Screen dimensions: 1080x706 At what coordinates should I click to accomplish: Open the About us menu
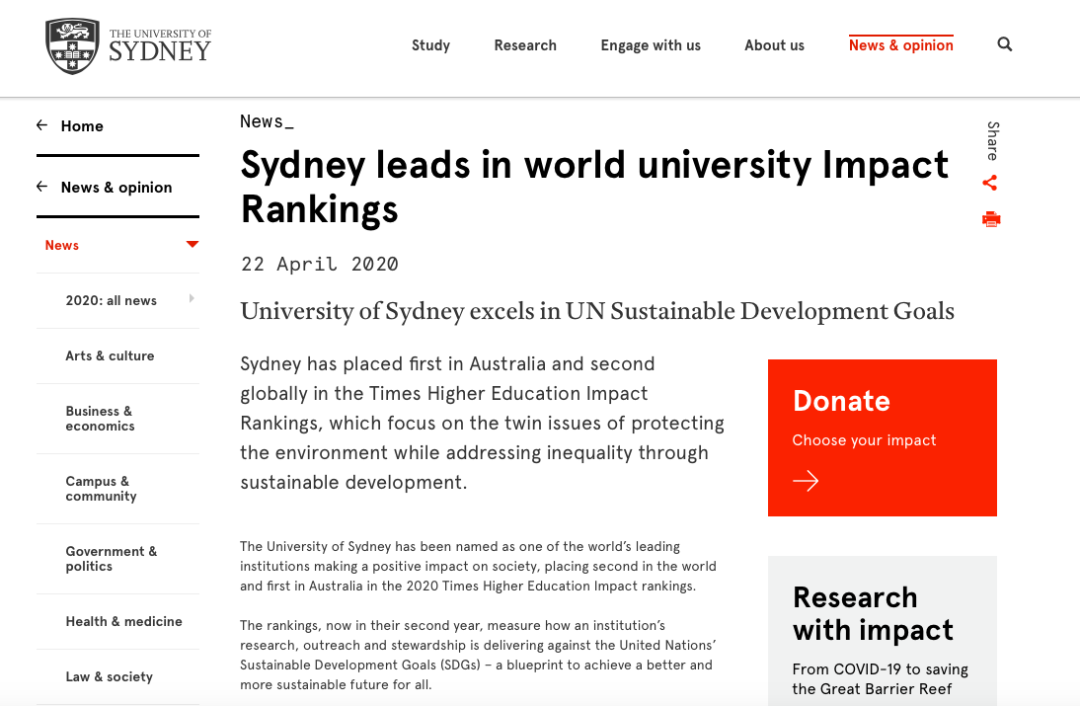pyautogui.click(x=774, y=45)
